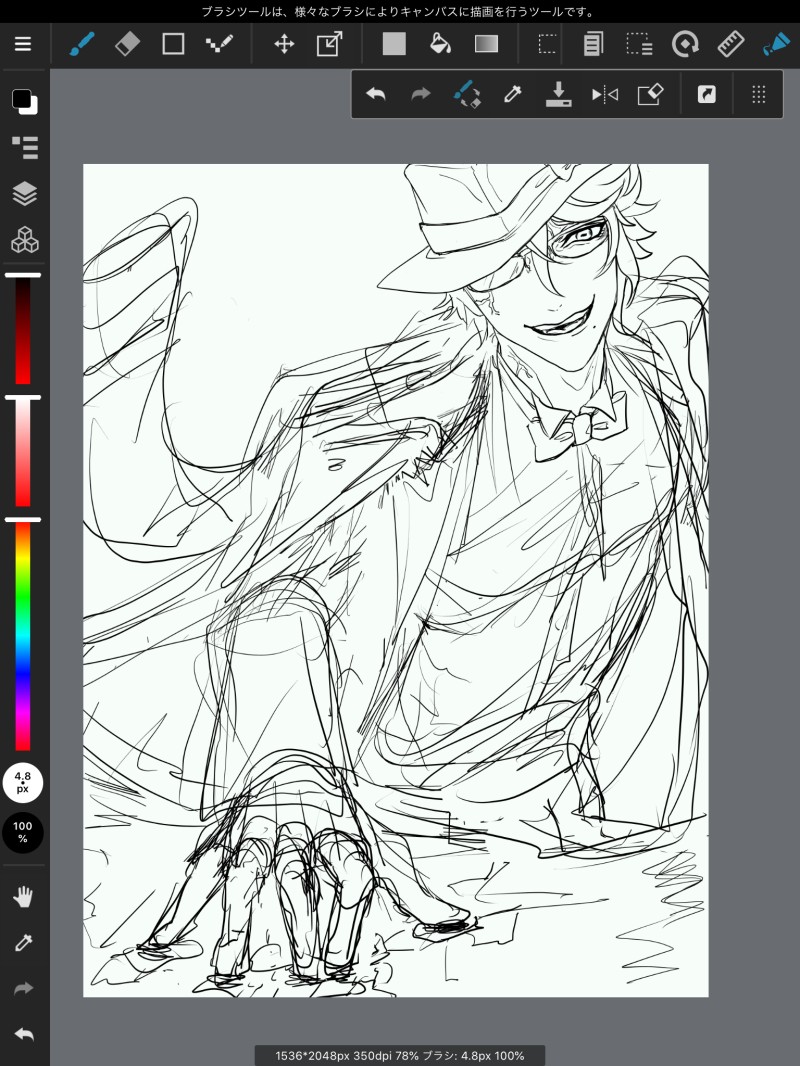800x1066 pixels.
Task: Open the hamburger main menu
Action: coord(23,44)
